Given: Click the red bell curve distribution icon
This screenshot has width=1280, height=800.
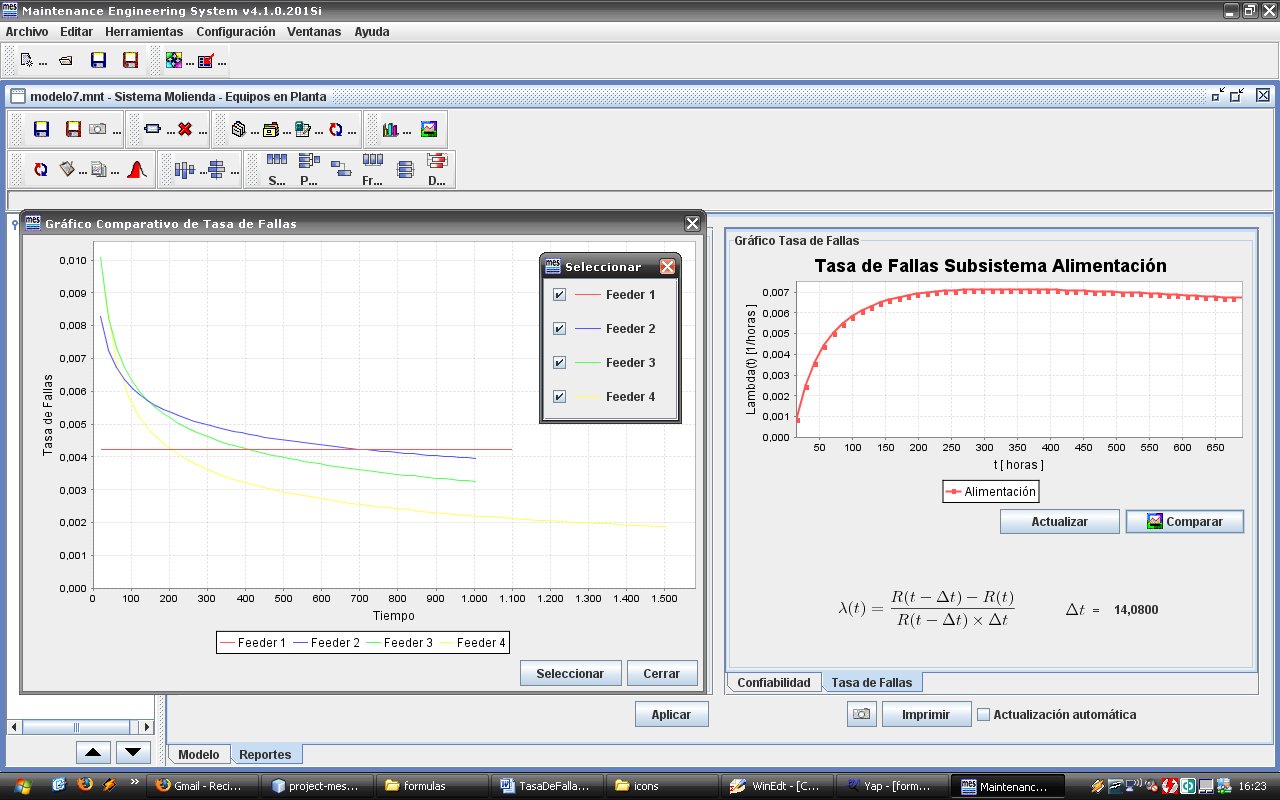Looking at the screenshot, I should tap(137, 170).
